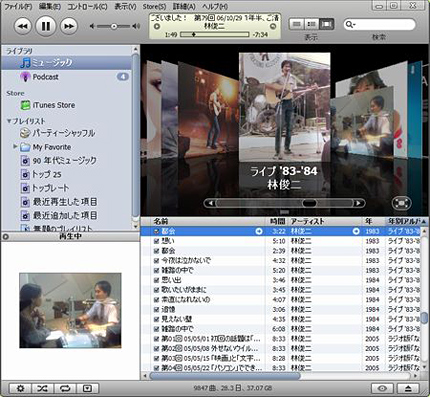Image resolution: width=430 pixels, height=397 pixels.
Task: Sort tracks by the 名前 column header
Action: coord(209,221)
